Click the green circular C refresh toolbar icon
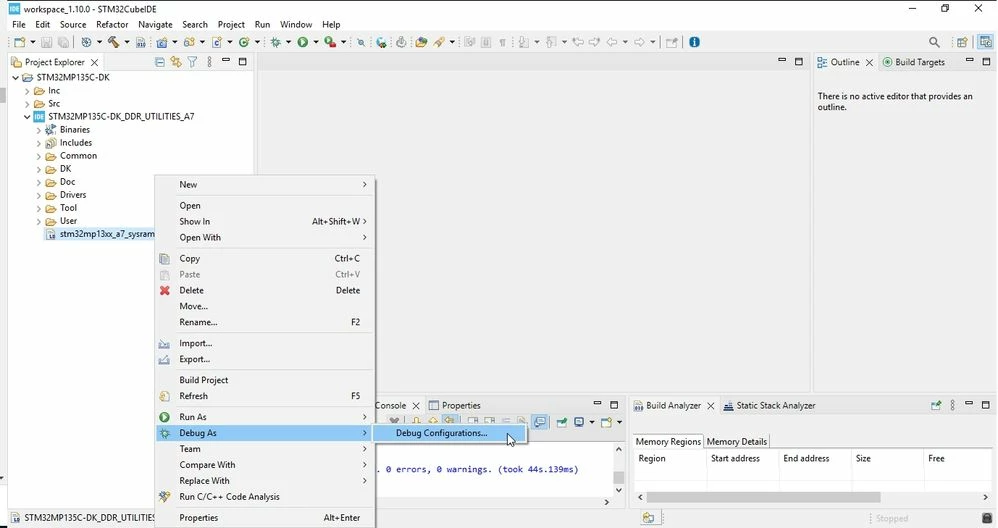Screen dimensions: 998x528 244,42
